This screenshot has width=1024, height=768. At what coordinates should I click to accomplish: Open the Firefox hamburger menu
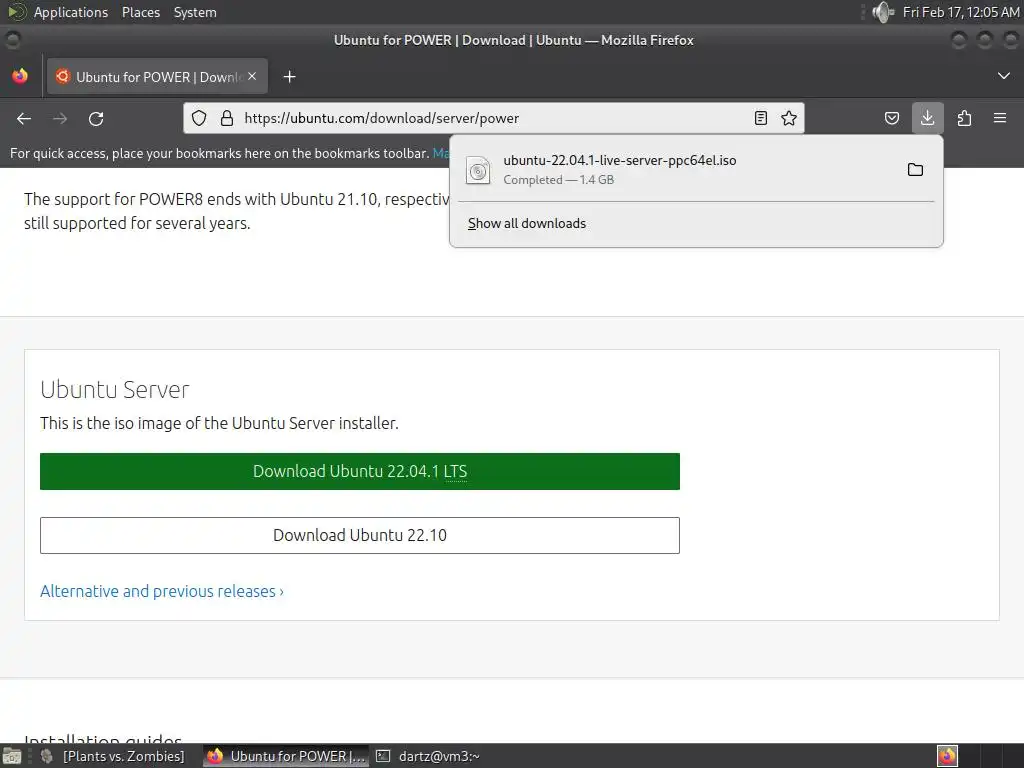point(1000,118)
